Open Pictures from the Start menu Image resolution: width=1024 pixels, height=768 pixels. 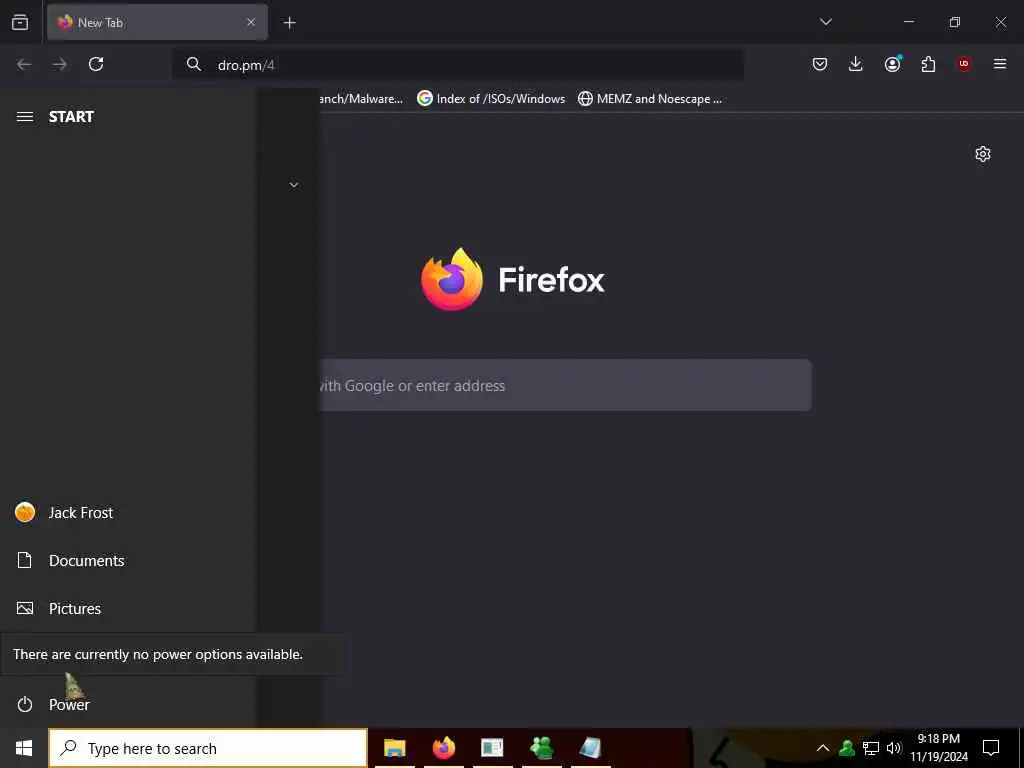pos(127,609)
